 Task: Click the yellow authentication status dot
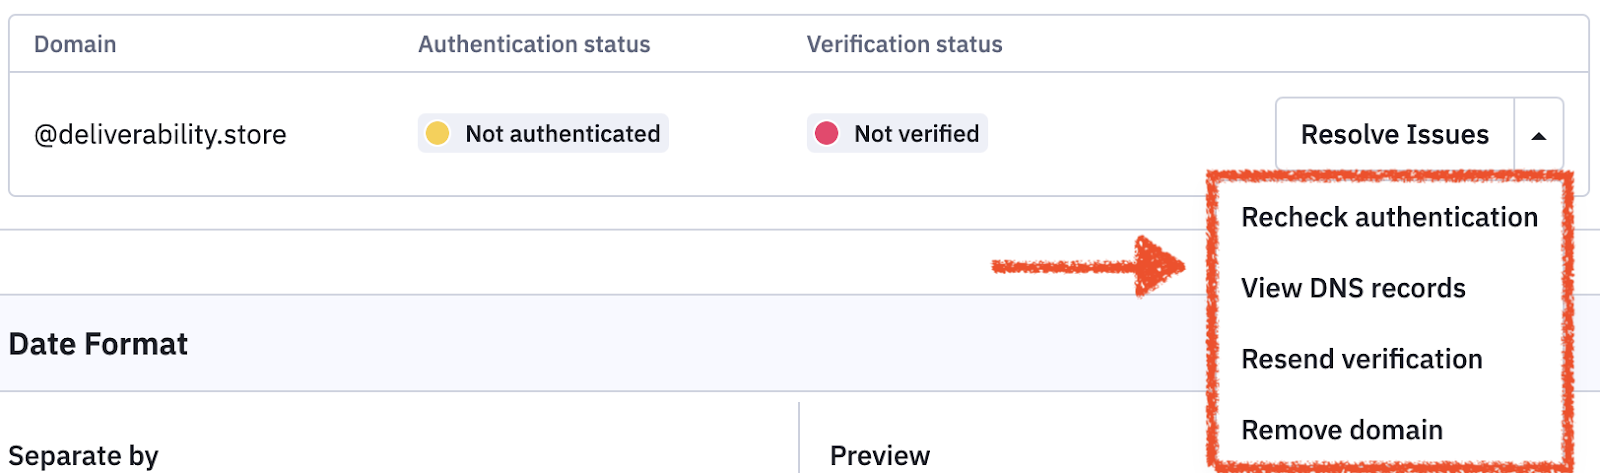437,133
